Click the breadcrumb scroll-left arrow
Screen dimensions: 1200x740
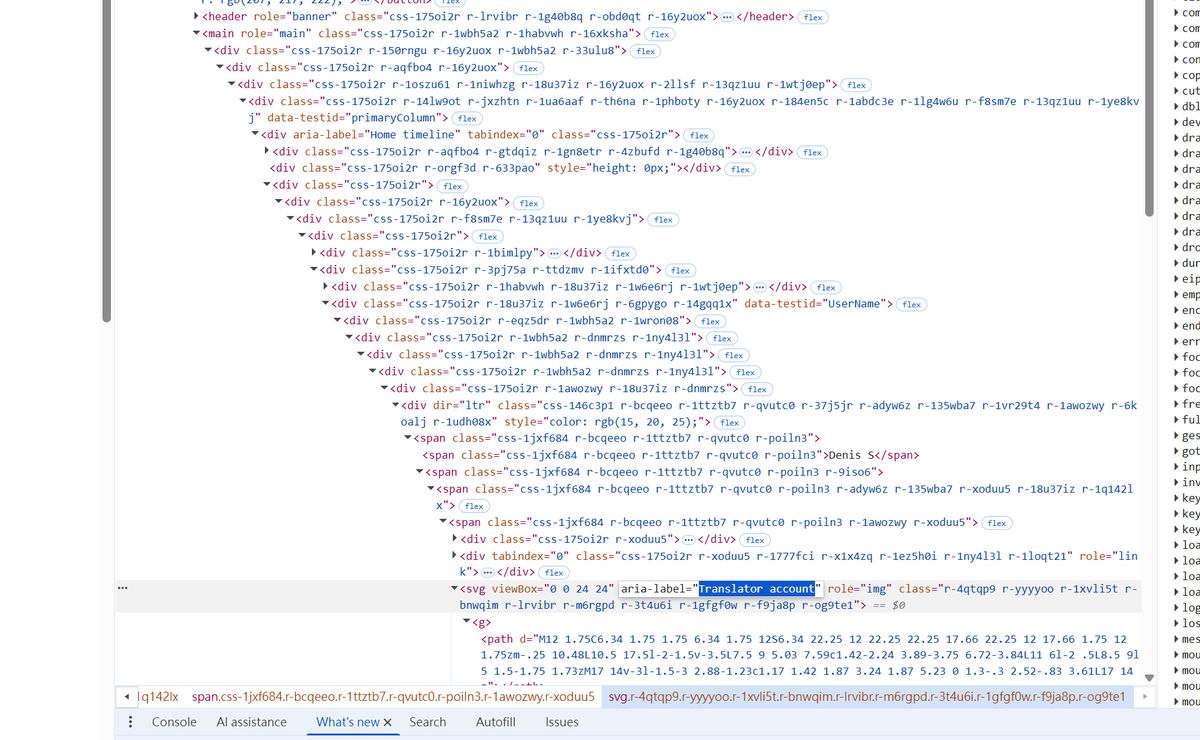coord(125,696)
